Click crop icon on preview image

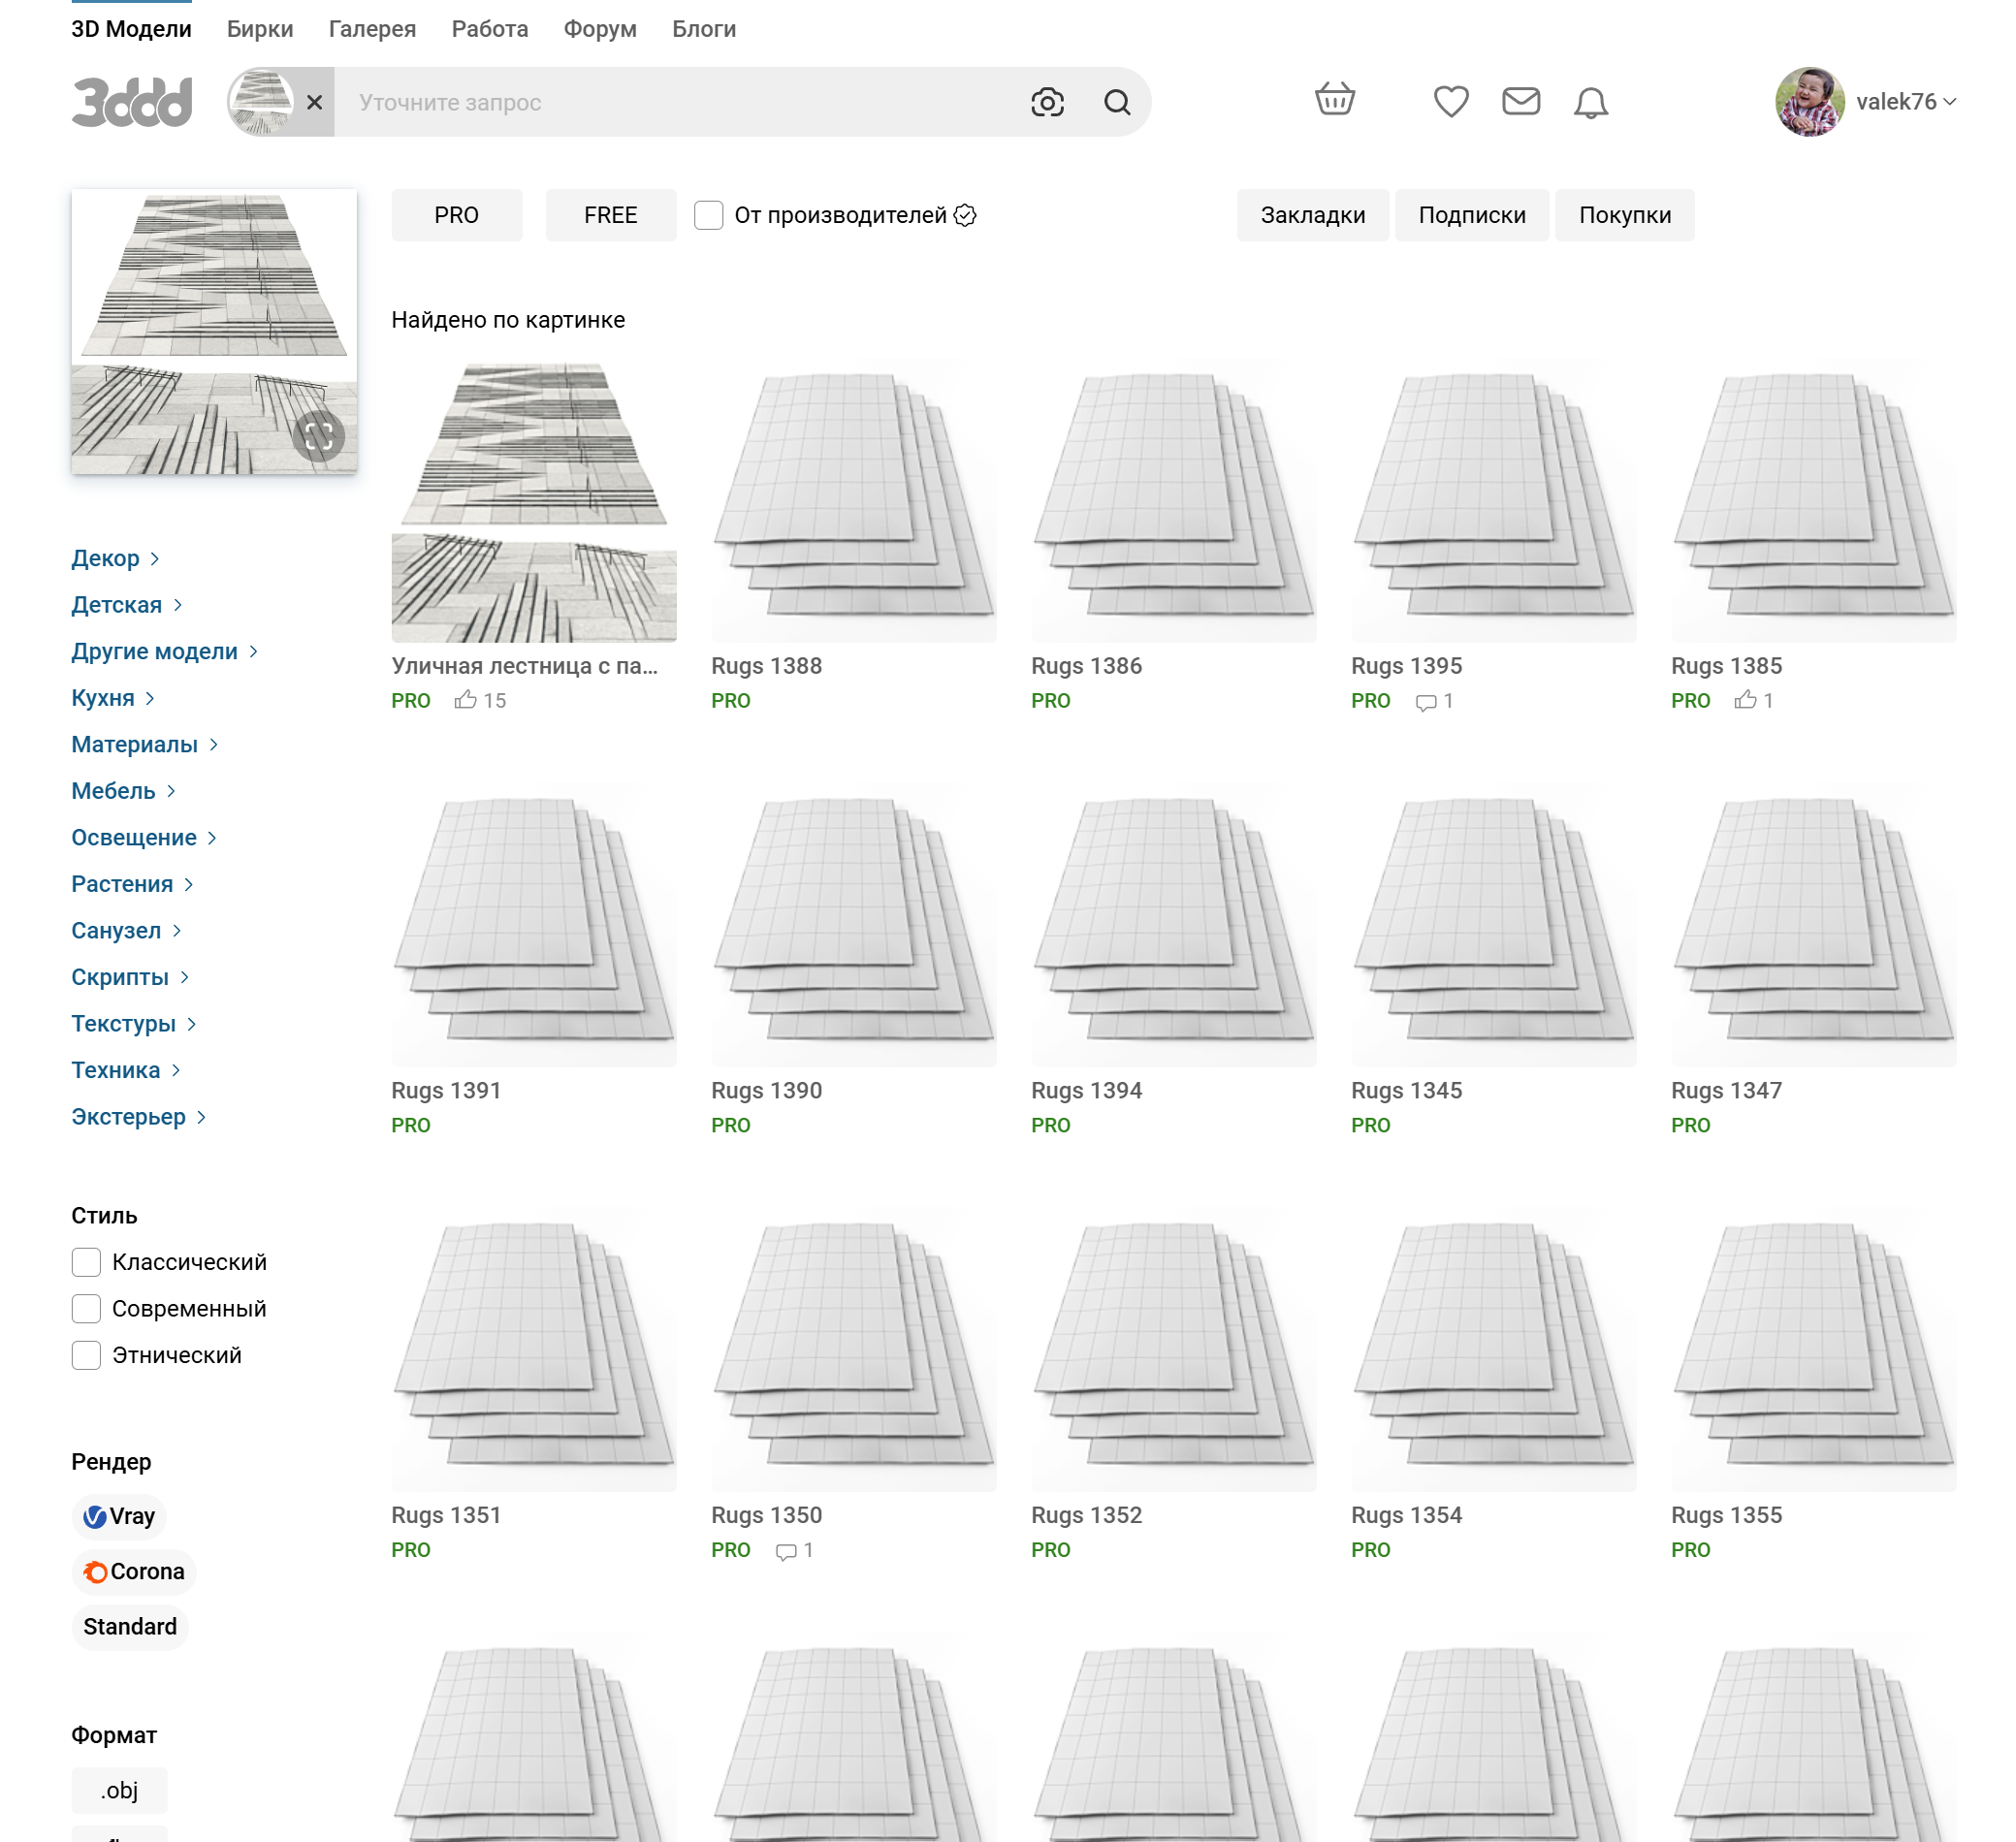coord(318,436)
